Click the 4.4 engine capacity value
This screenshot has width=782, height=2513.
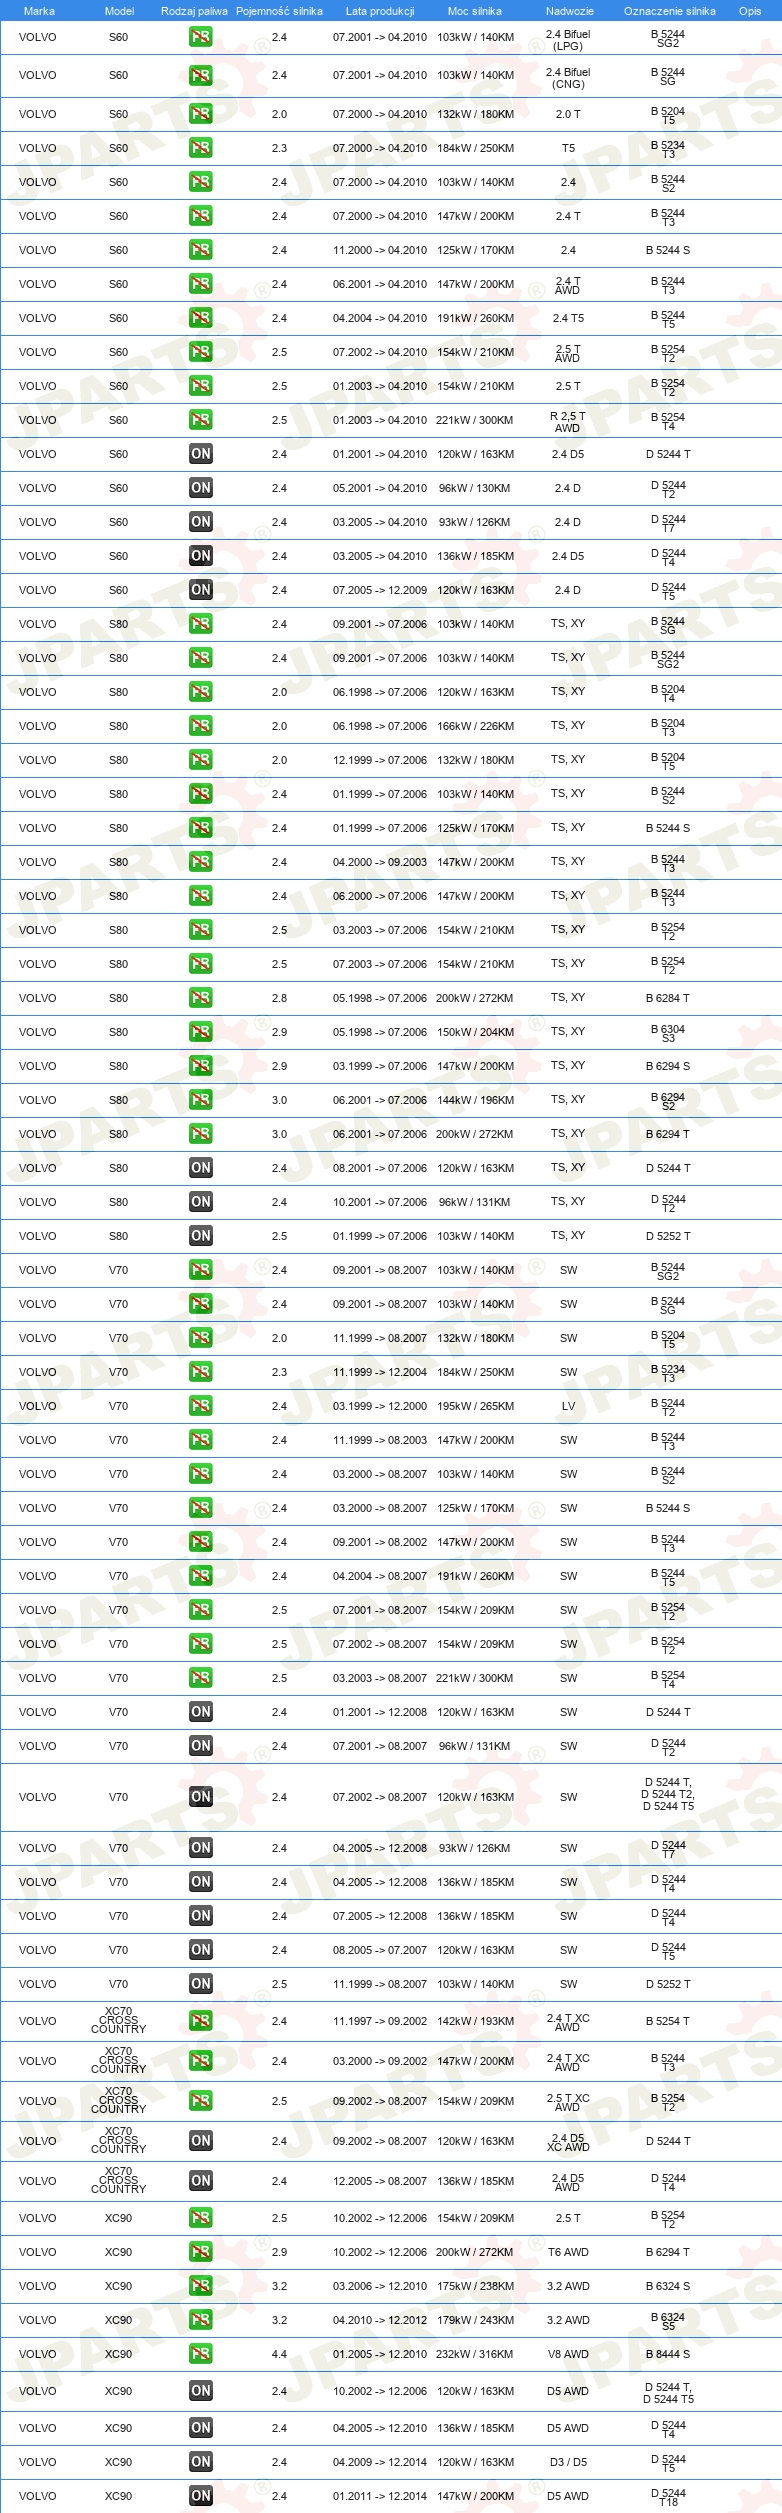pyautogui.click(x=279, y=2354)
